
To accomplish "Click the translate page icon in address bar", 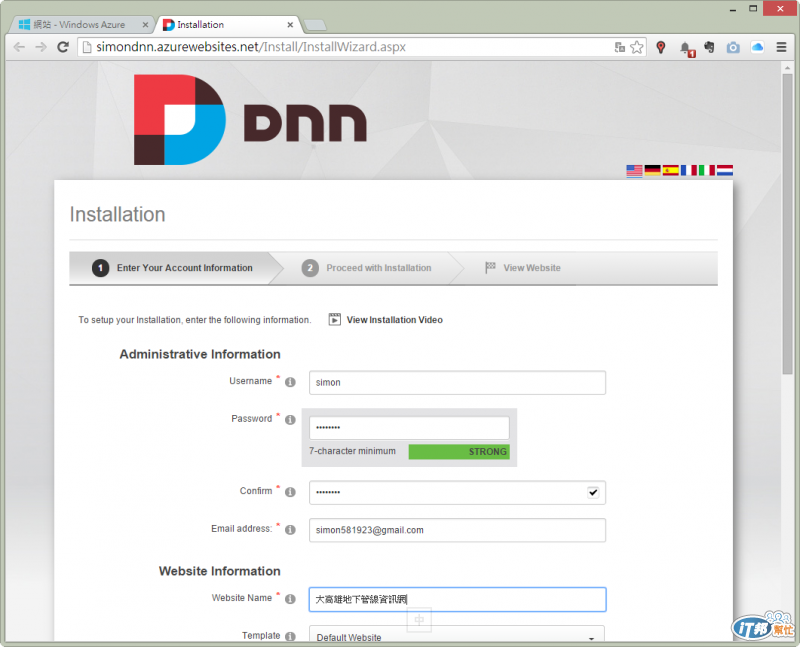I will click(x=620, y=47).
